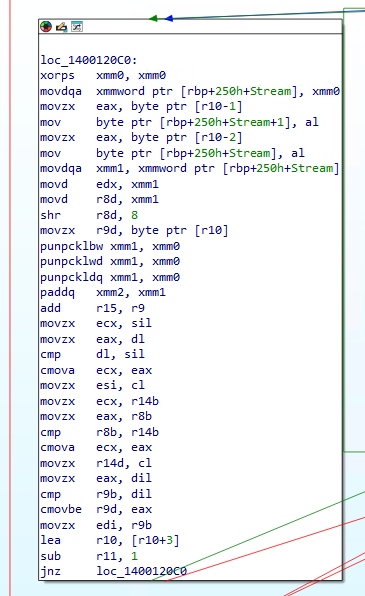This screenshot has width=365, height=596.
Task: Click the punpckldq xmm1, xmm0 line
Action: click(110, 277)
